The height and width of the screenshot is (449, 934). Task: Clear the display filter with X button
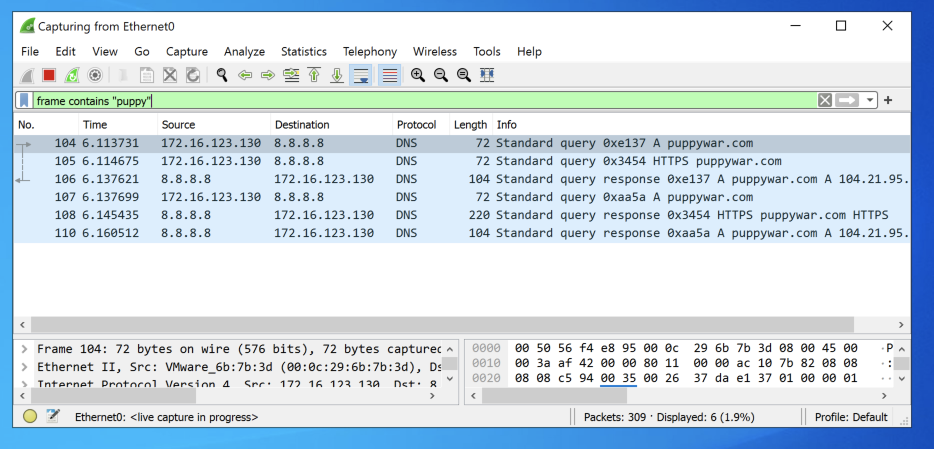(x=824, y=101)
